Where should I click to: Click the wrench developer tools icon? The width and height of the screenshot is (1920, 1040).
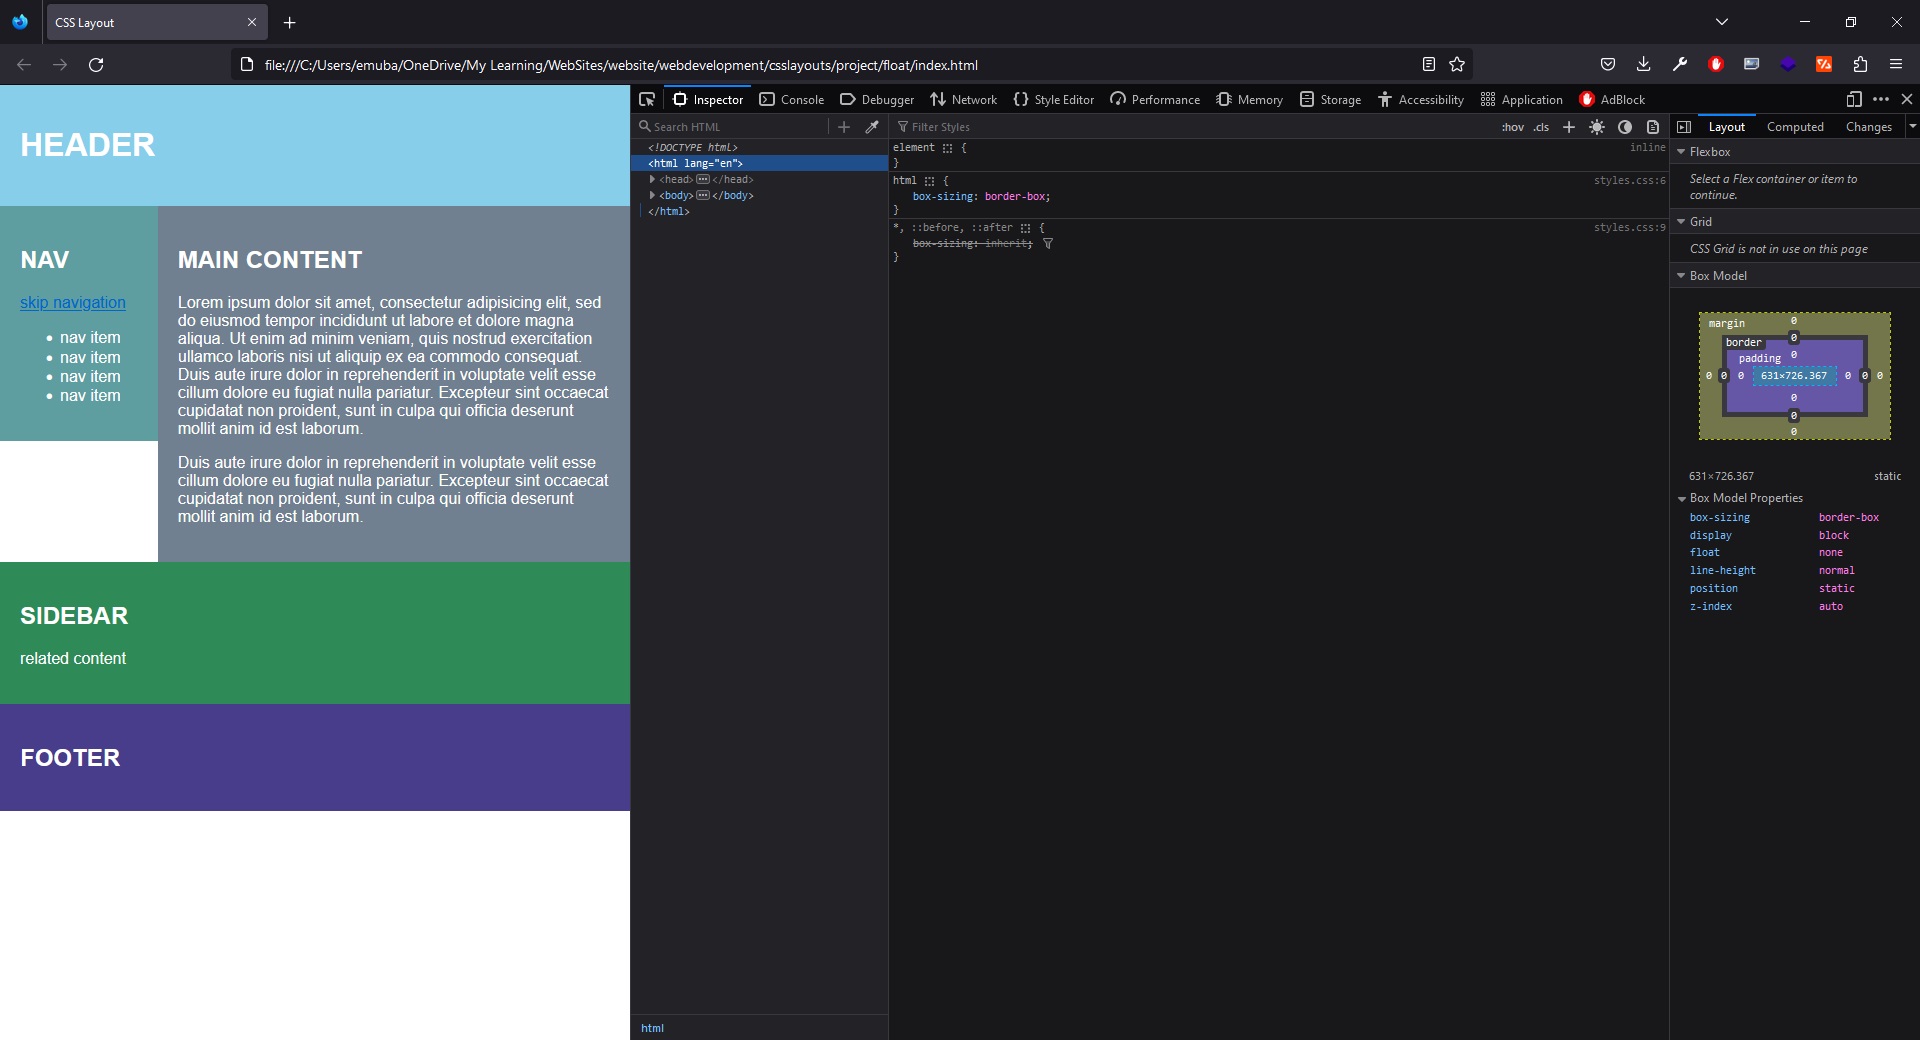(x=1680, y=64)
